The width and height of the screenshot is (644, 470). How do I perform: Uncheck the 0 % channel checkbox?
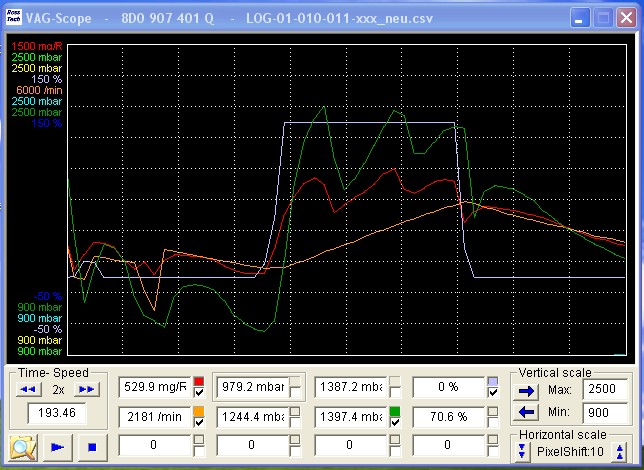(493, 392)
